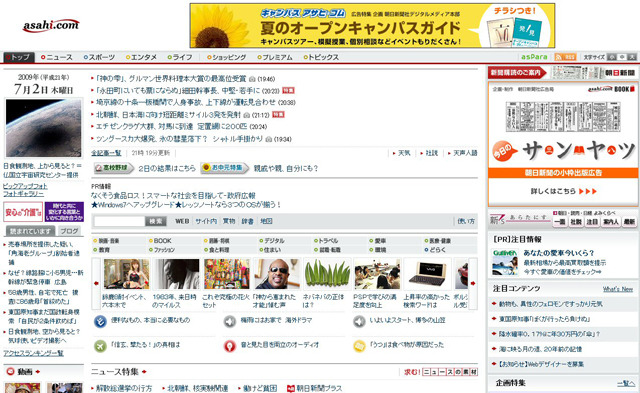Click the 検索 search button

point(156,221)
